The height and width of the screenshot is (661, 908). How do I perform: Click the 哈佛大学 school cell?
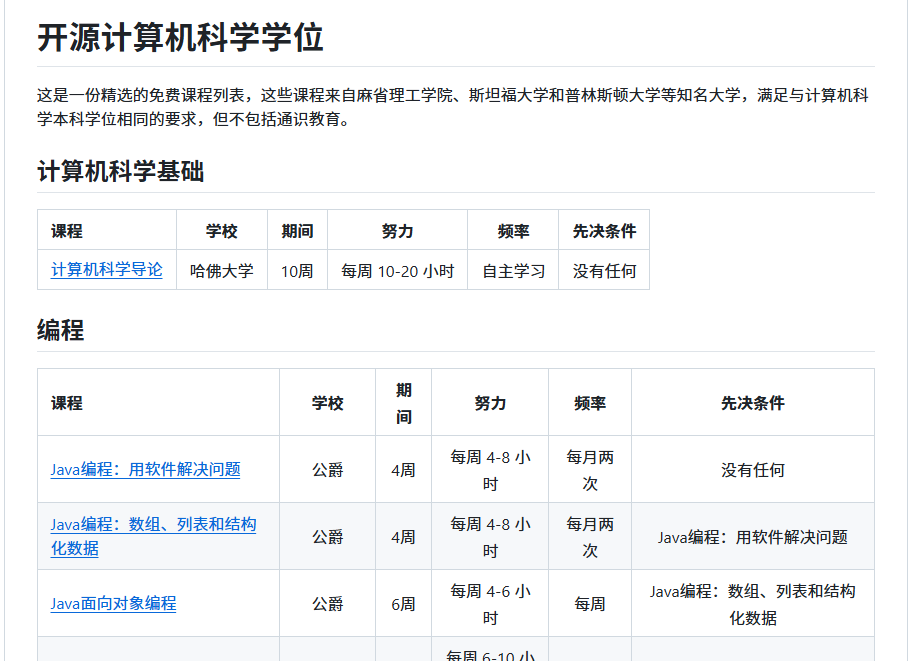[x=222, y=271]
